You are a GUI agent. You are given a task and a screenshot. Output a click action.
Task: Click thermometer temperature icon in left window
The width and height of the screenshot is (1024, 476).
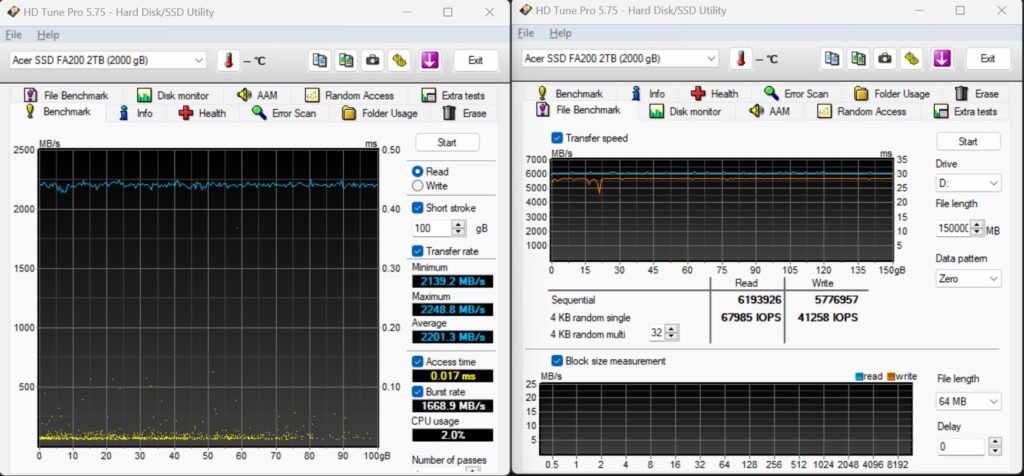pyautogui.click(x=229, y=60)
